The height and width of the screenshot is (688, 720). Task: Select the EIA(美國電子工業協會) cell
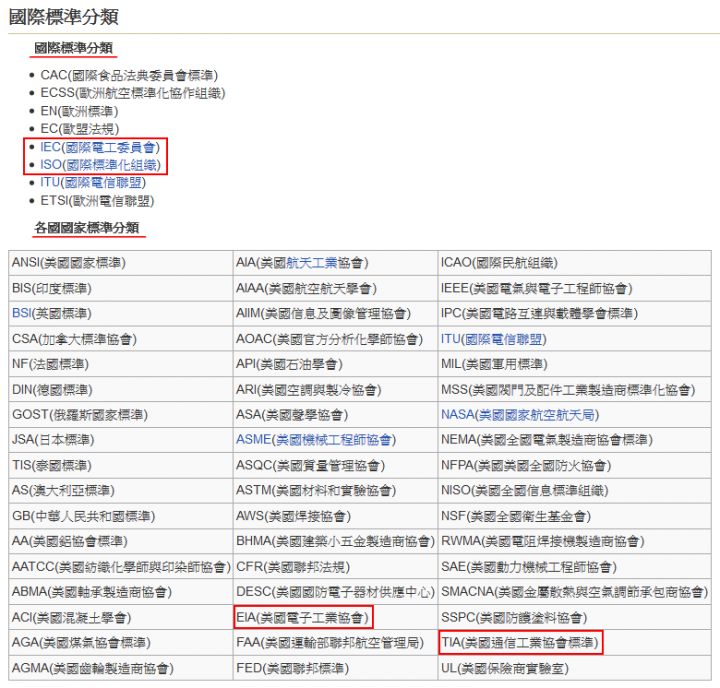[336, 617]
